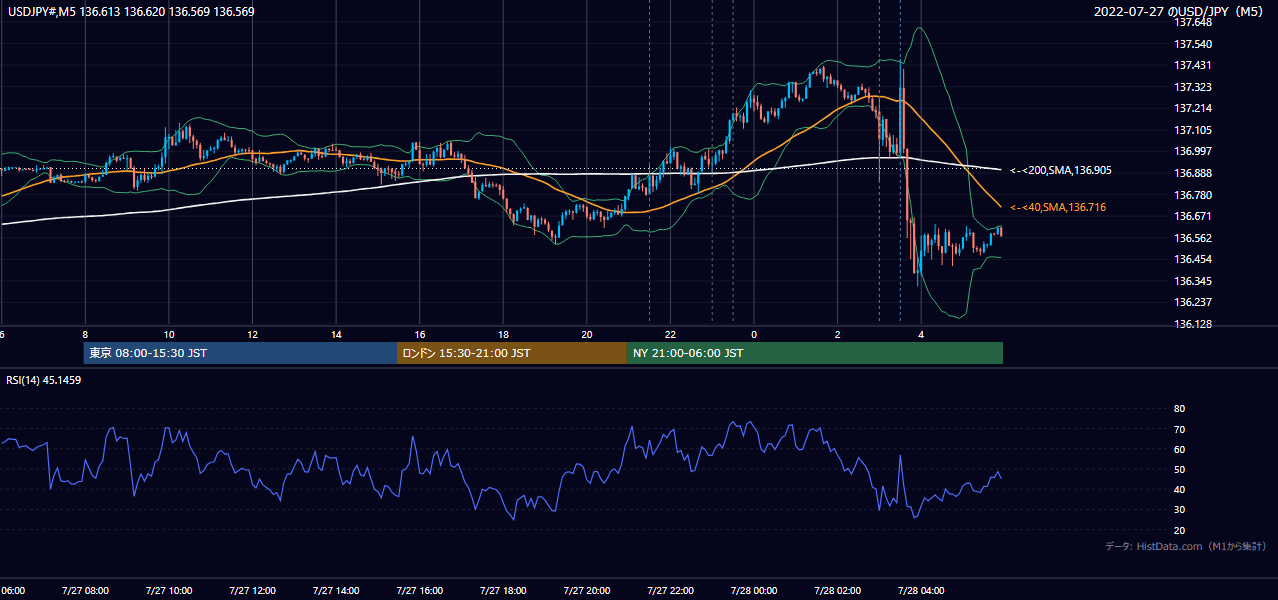Click price axis value 136.562
Viewport: 1278px width, 600px height.
[x=1193, y=238]
